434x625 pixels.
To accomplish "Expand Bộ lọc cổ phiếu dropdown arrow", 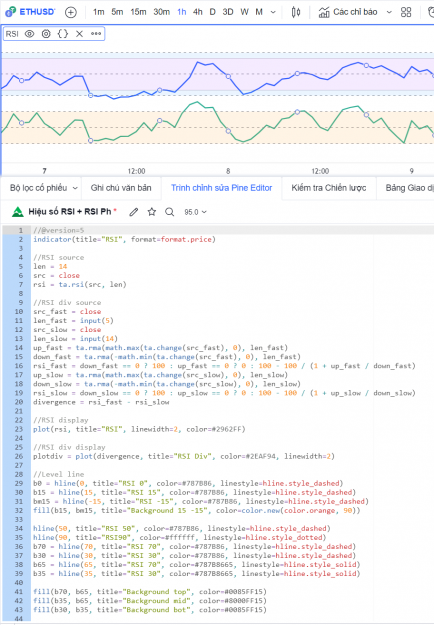I will click(x=75, y=188).
